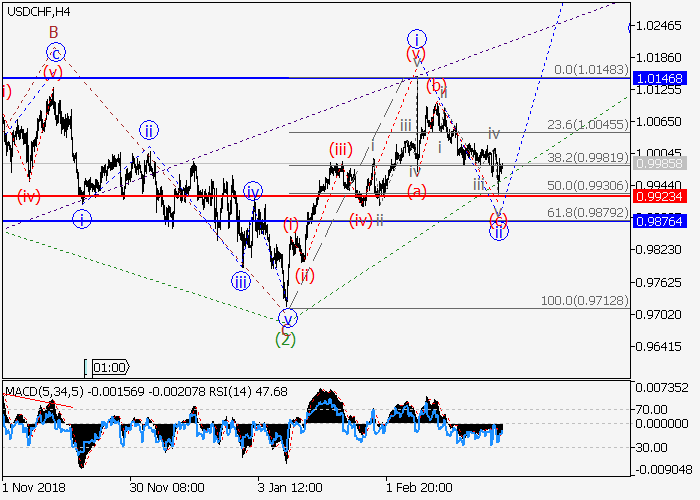Click the red (iii) wave label
Screen dimensions: 700x500
tap(340, 150)
